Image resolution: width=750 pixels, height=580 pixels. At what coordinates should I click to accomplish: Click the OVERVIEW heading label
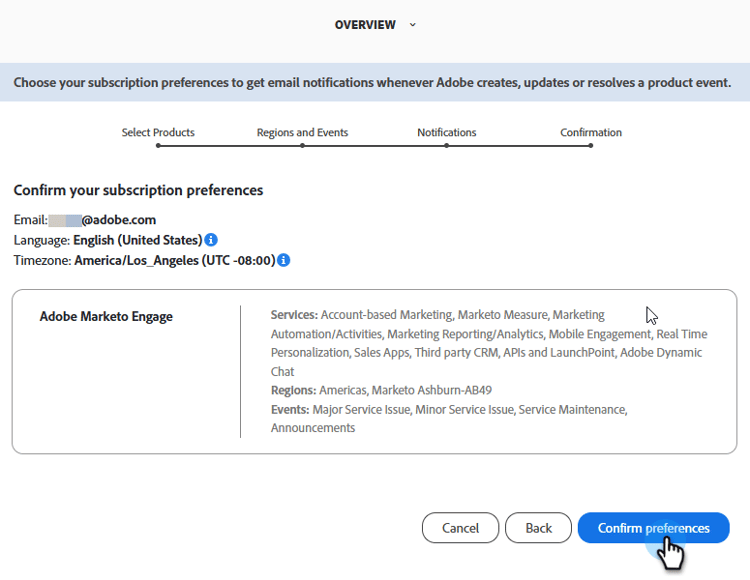click(365, 25)
